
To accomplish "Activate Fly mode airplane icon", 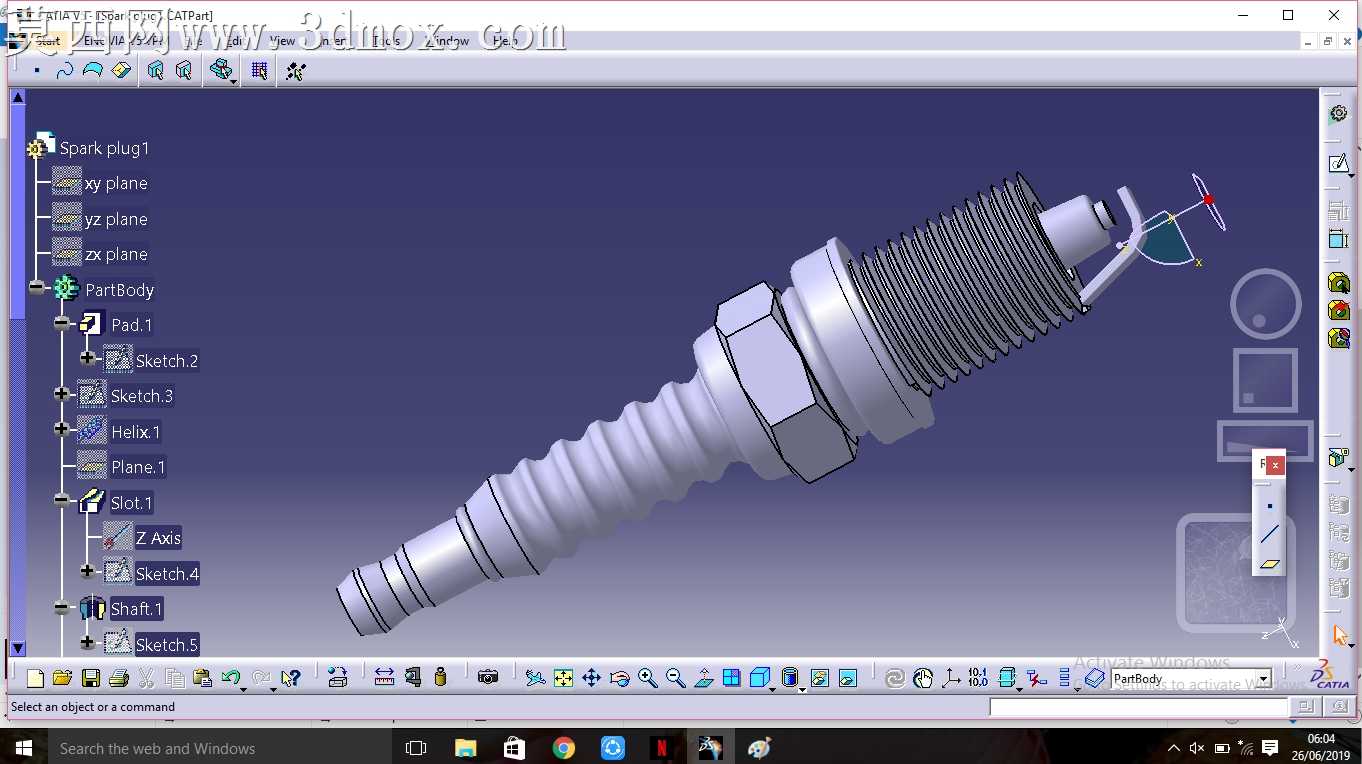I will tap(536, 678).
